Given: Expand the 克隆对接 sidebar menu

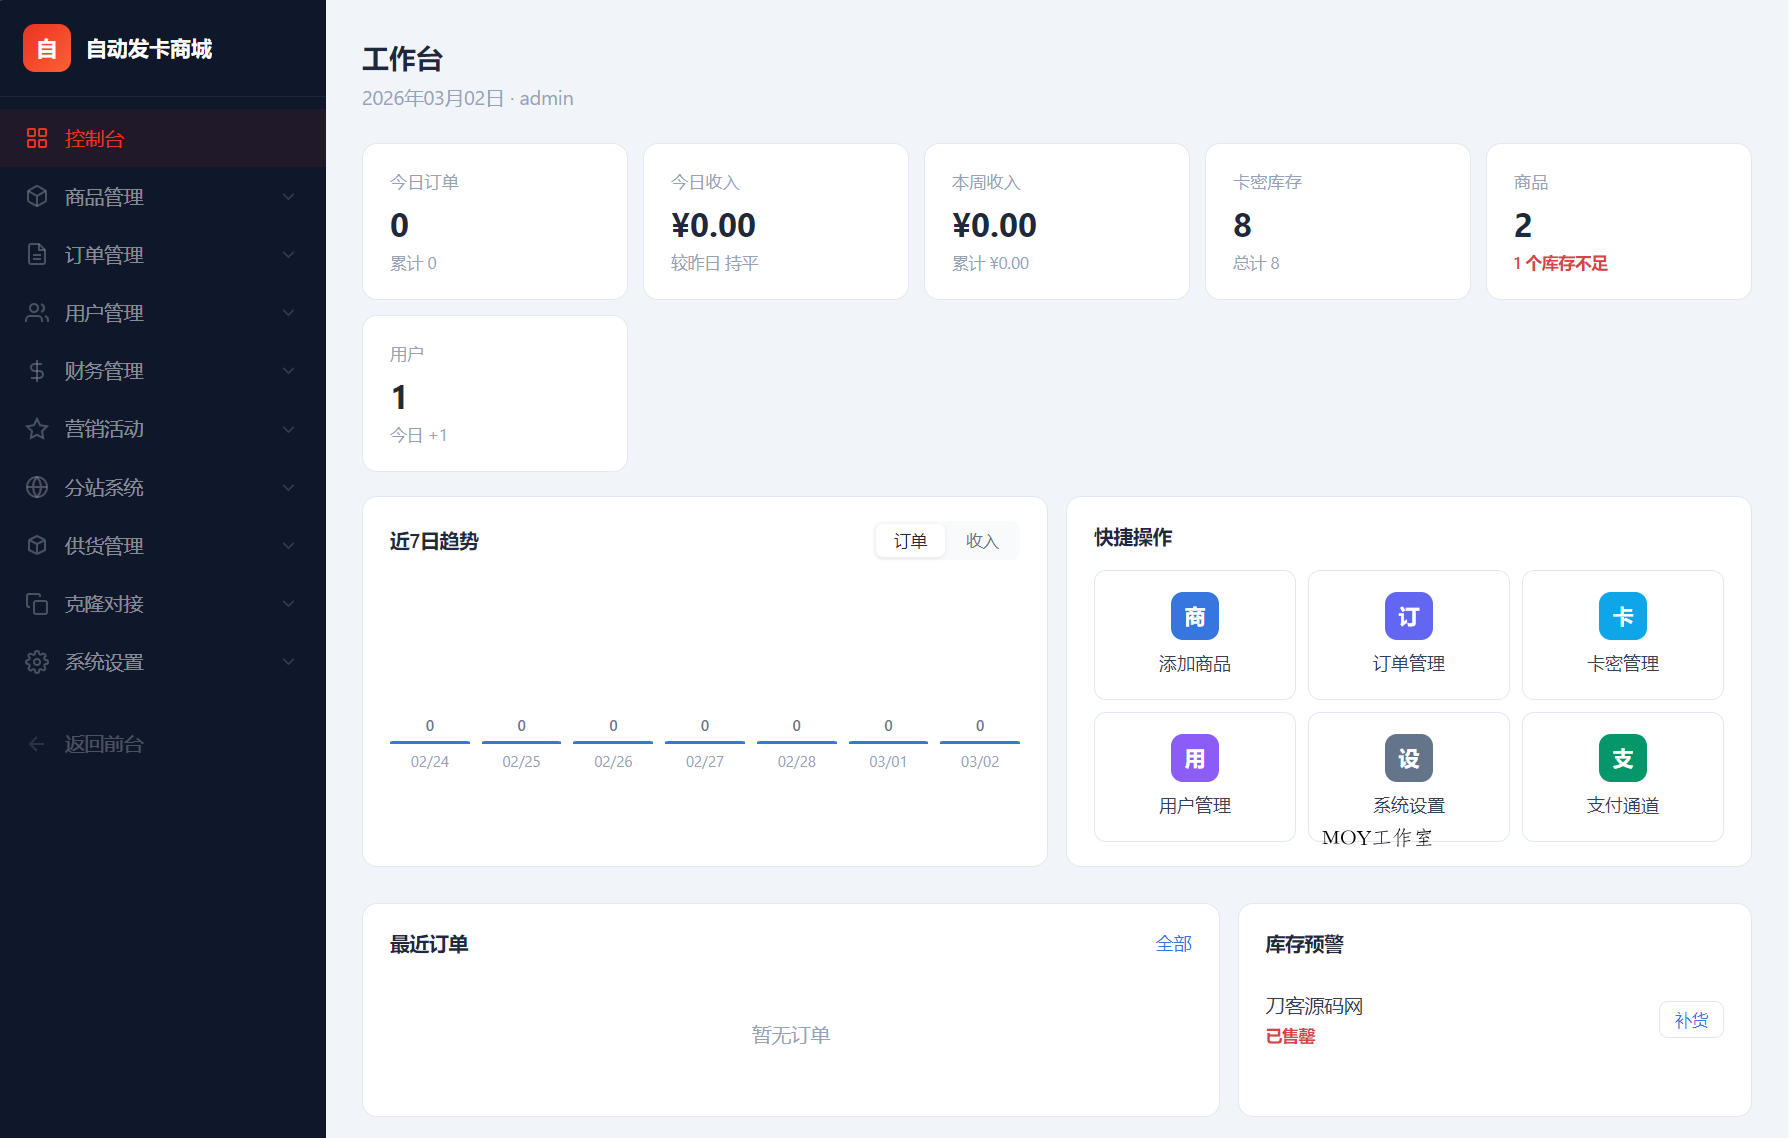Looking at the screenshot, I should (289, 603).
